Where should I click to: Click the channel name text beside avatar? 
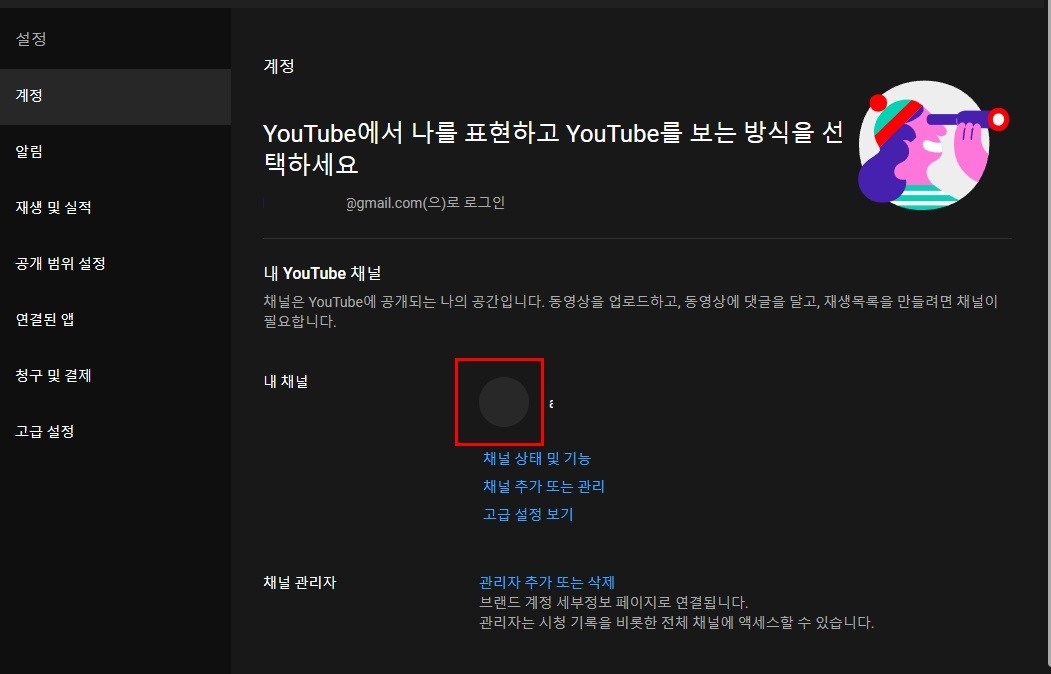click(551, 402)
